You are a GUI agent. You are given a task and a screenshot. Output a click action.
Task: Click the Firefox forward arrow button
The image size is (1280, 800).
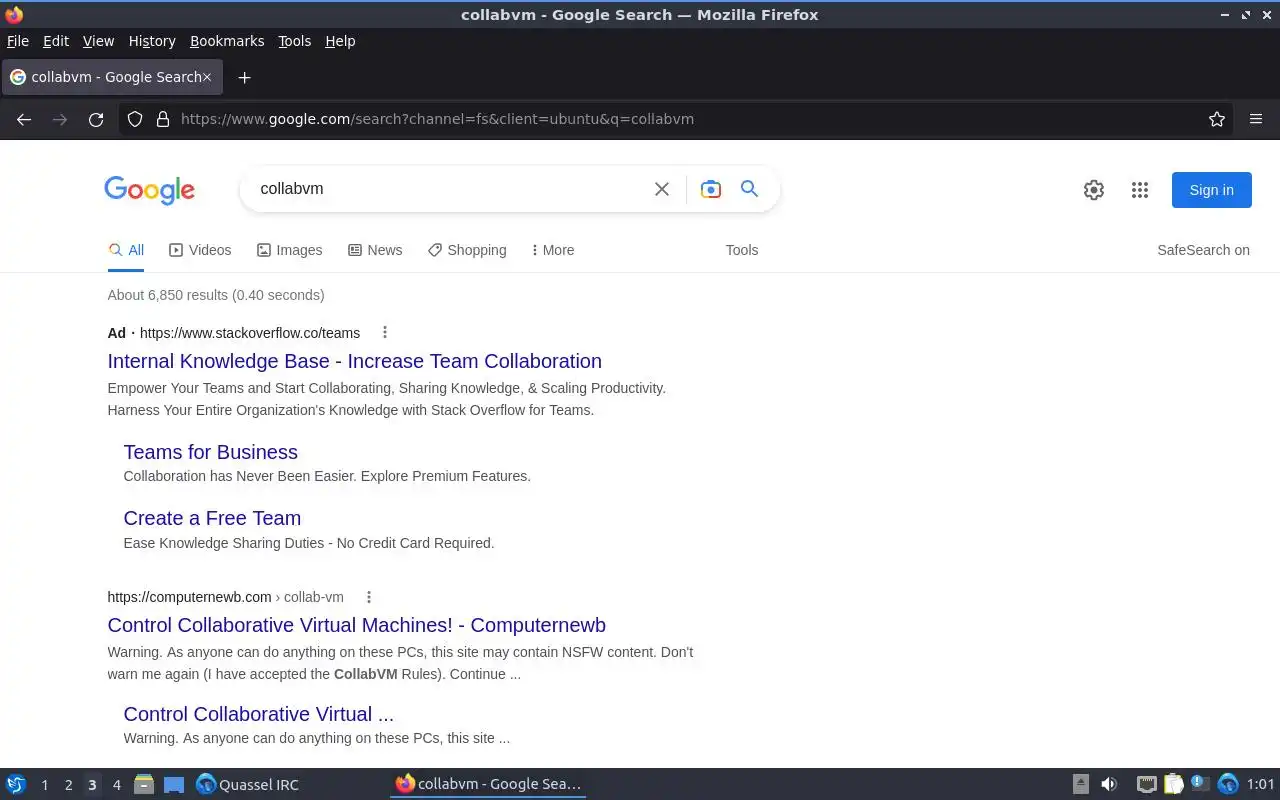coord(60,119)
